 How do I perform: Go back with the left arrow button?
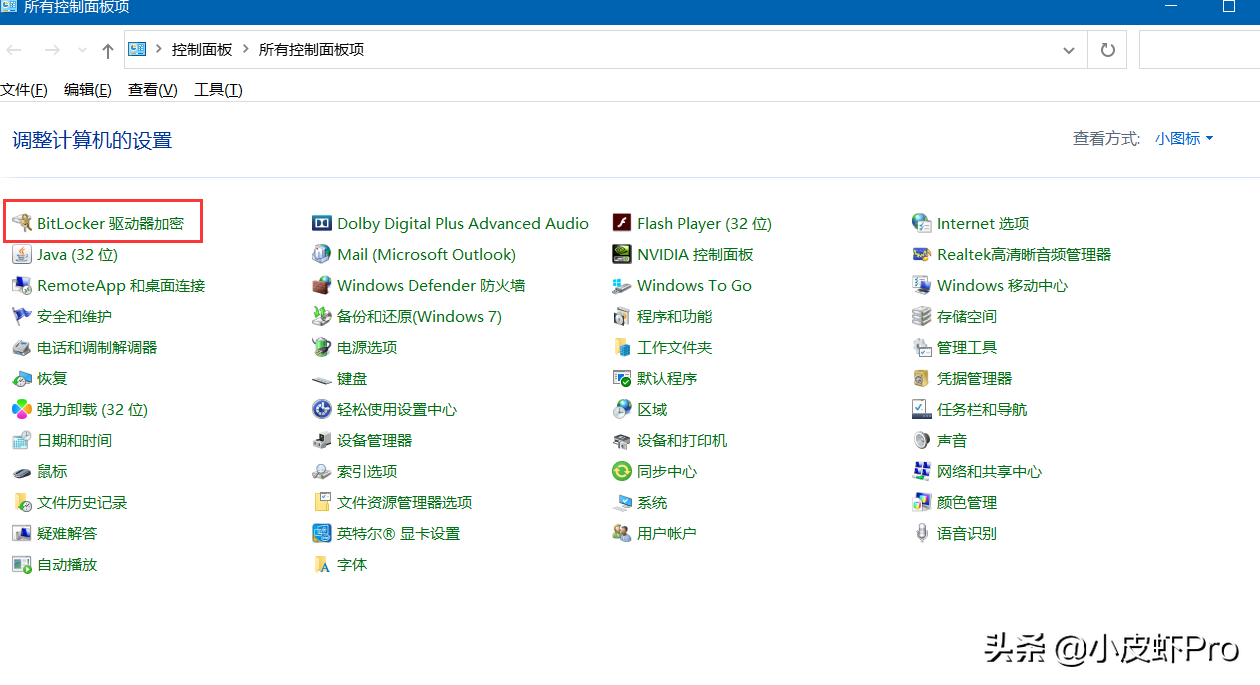14,50
